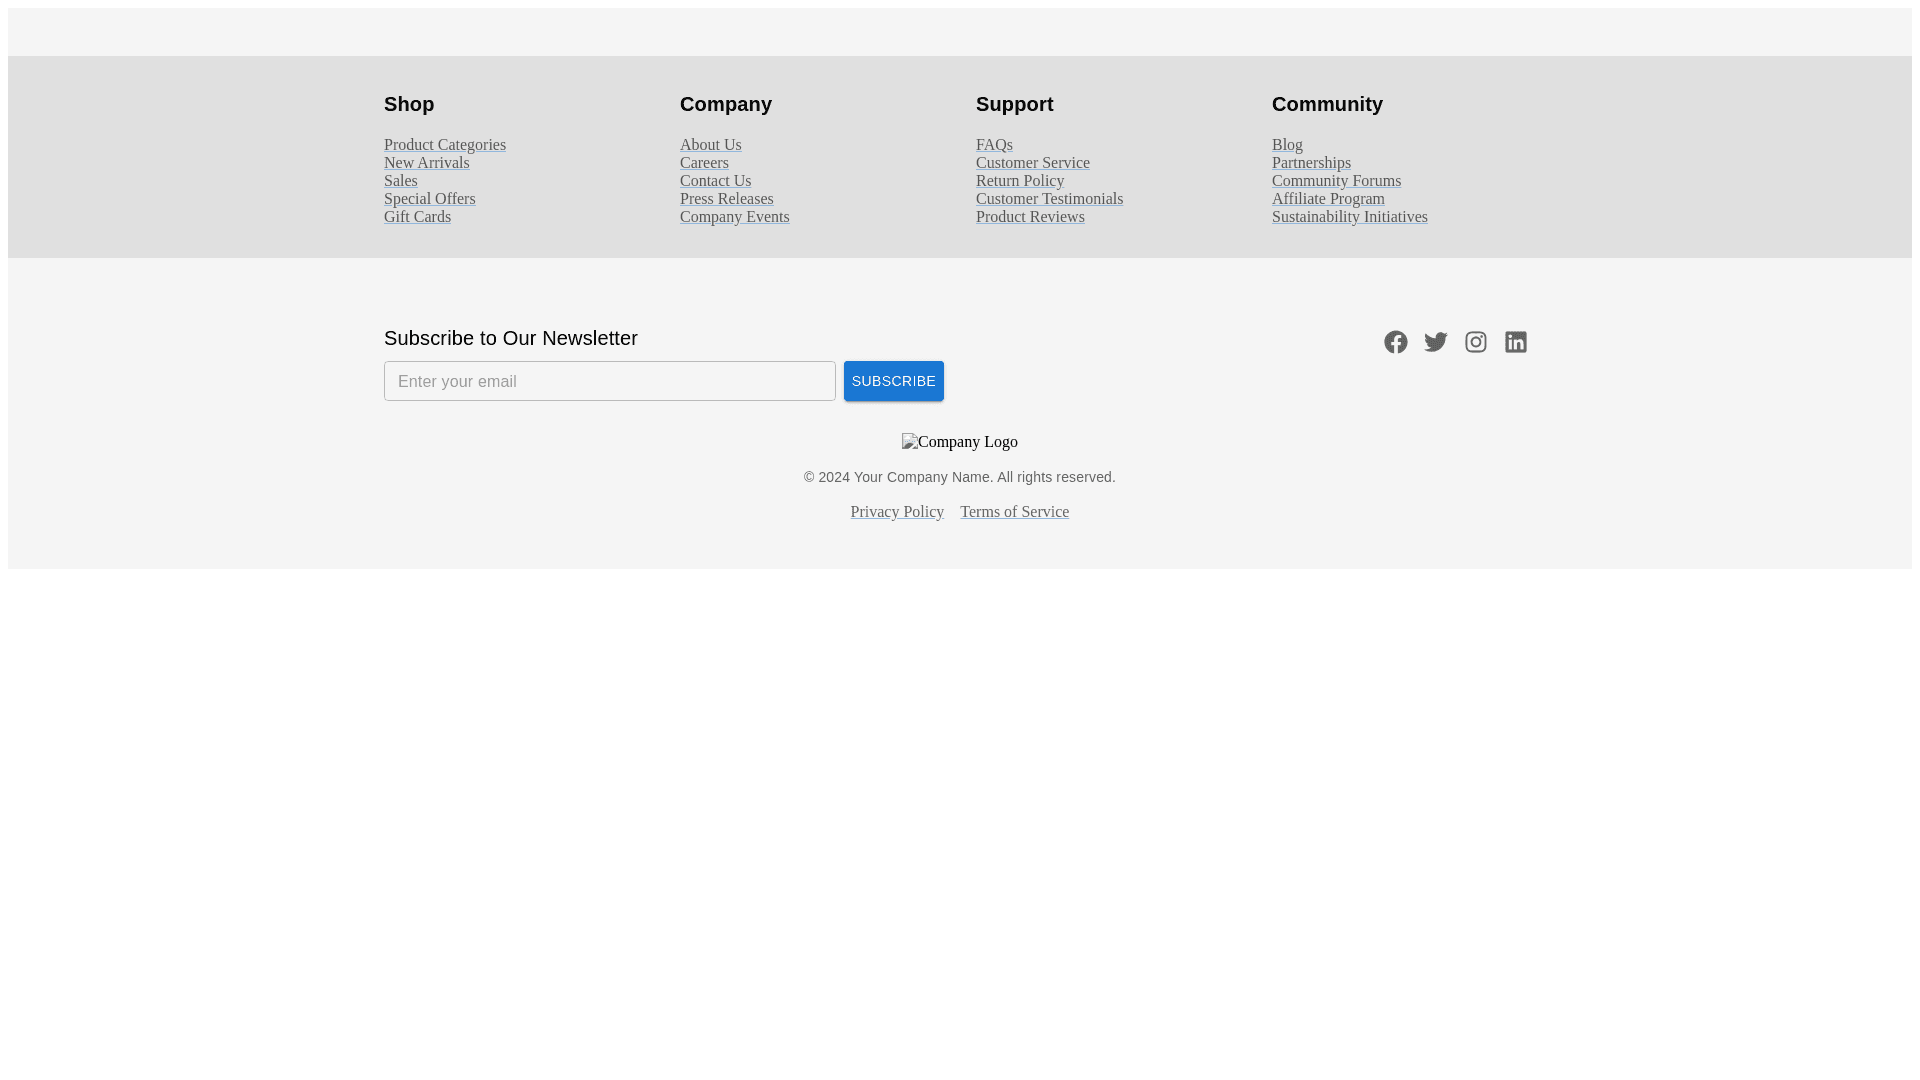Go to the Careers page
This screenshot has height=1080, width=1920.
click(x=704, y=163)
